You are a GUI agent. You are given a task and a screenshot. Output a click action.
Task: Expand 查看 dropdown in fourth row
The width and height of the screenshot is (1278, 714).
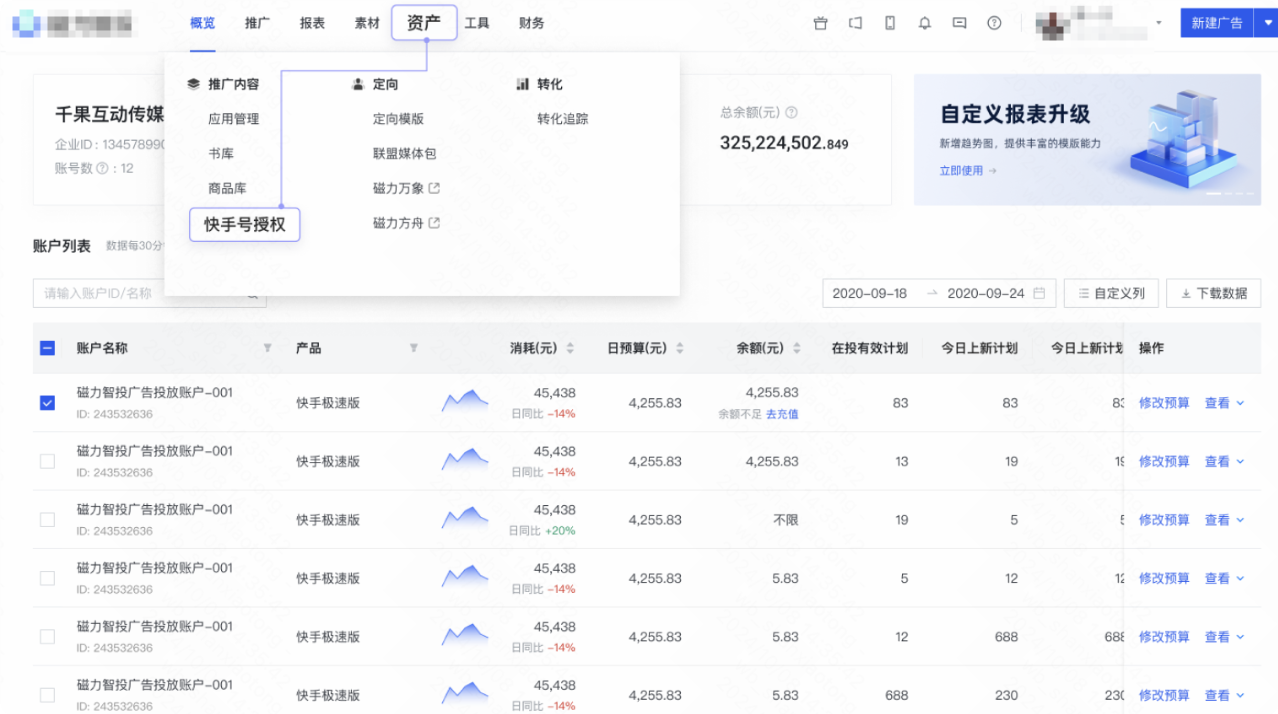click(1225, 578)
